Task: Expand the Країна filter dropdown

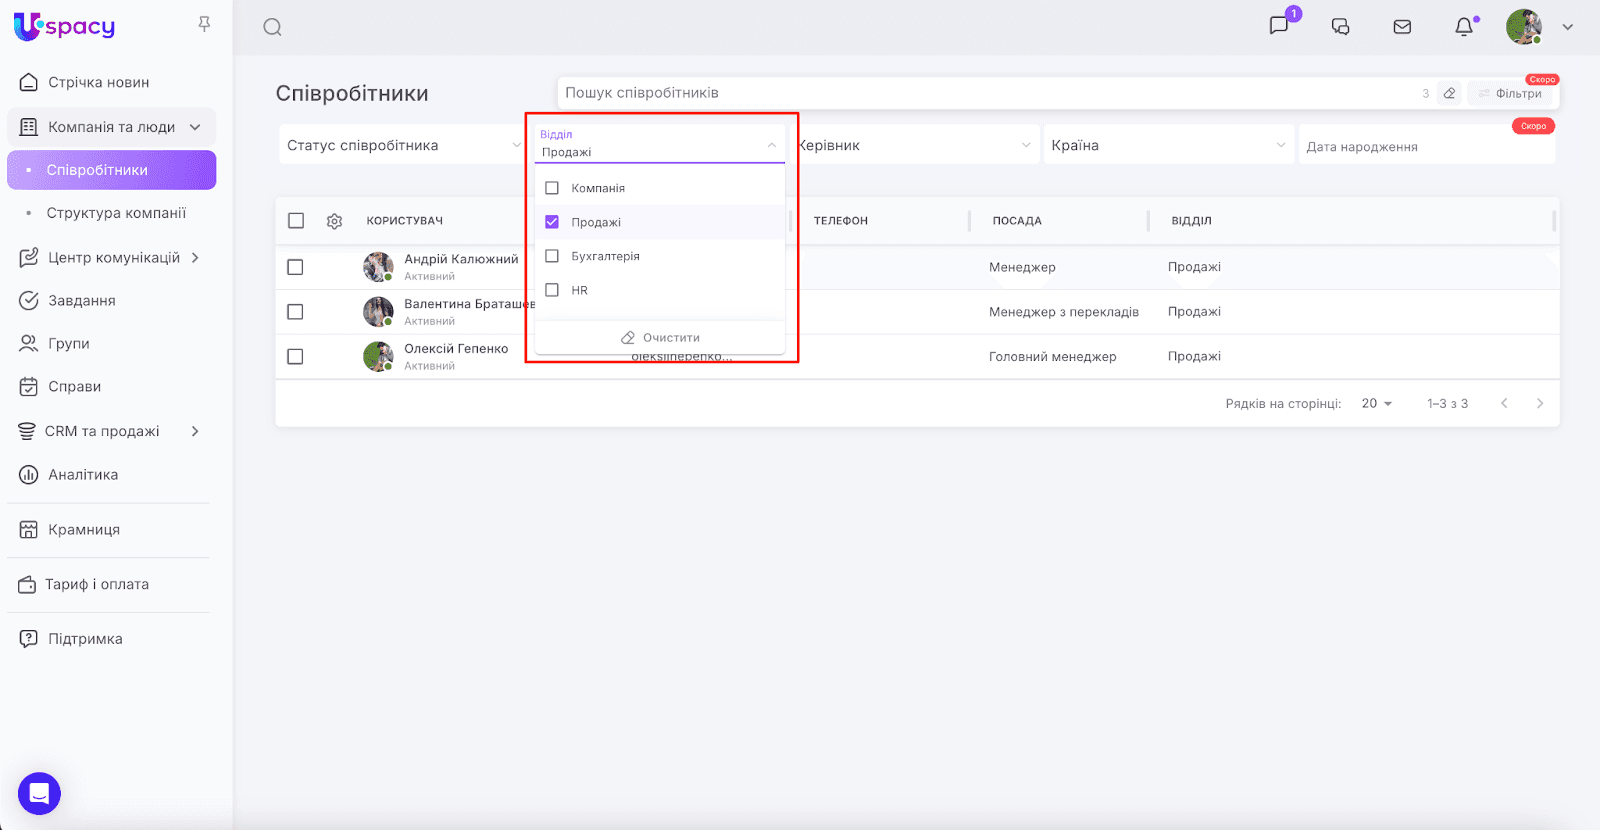Action: pyautogui.click(x=1166, y=145)
